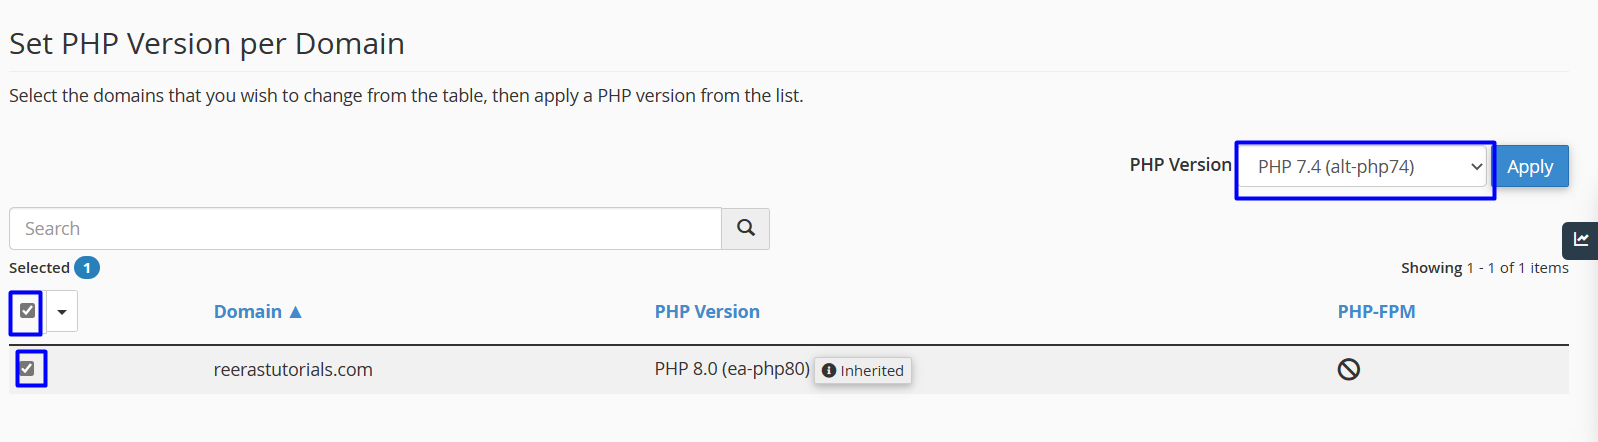The width and height of the screenshot is (1598, 442).
Task: Sort by the PHP Version column header
Action: pos(707,312)
